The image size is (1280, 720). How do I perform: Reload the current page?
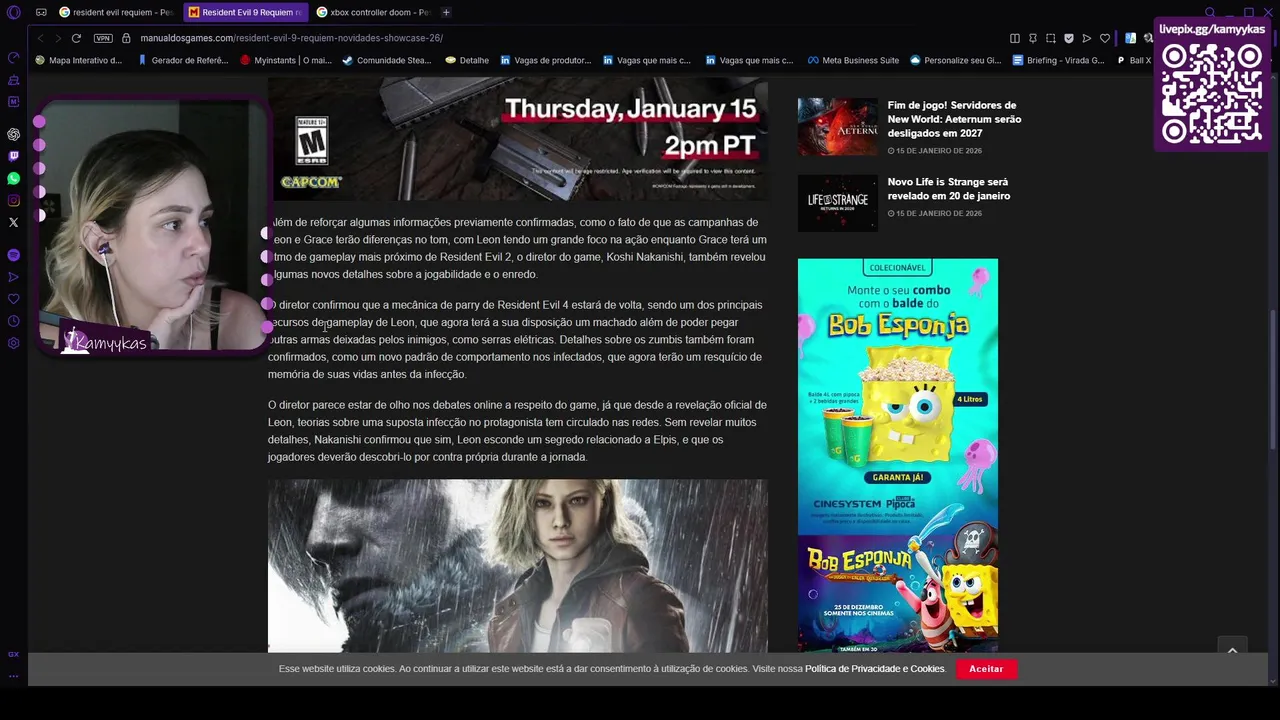pos(76,38)
